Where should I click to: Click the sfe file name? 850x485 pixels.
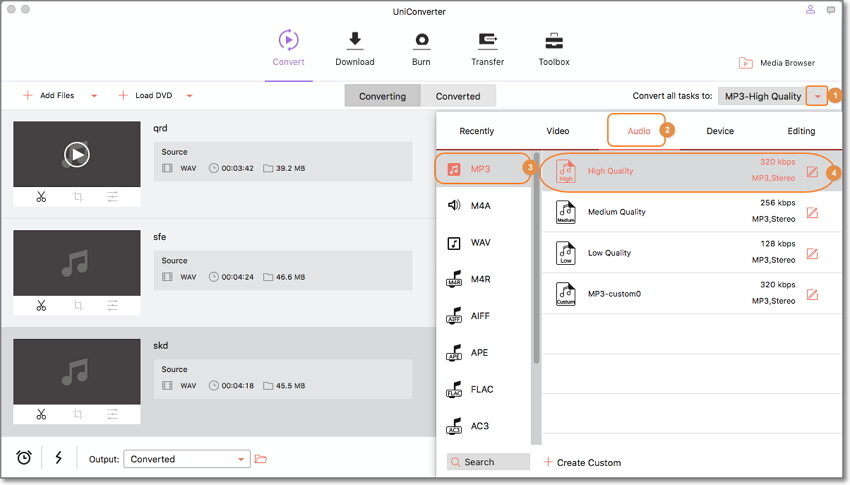[x=159, y=237]
